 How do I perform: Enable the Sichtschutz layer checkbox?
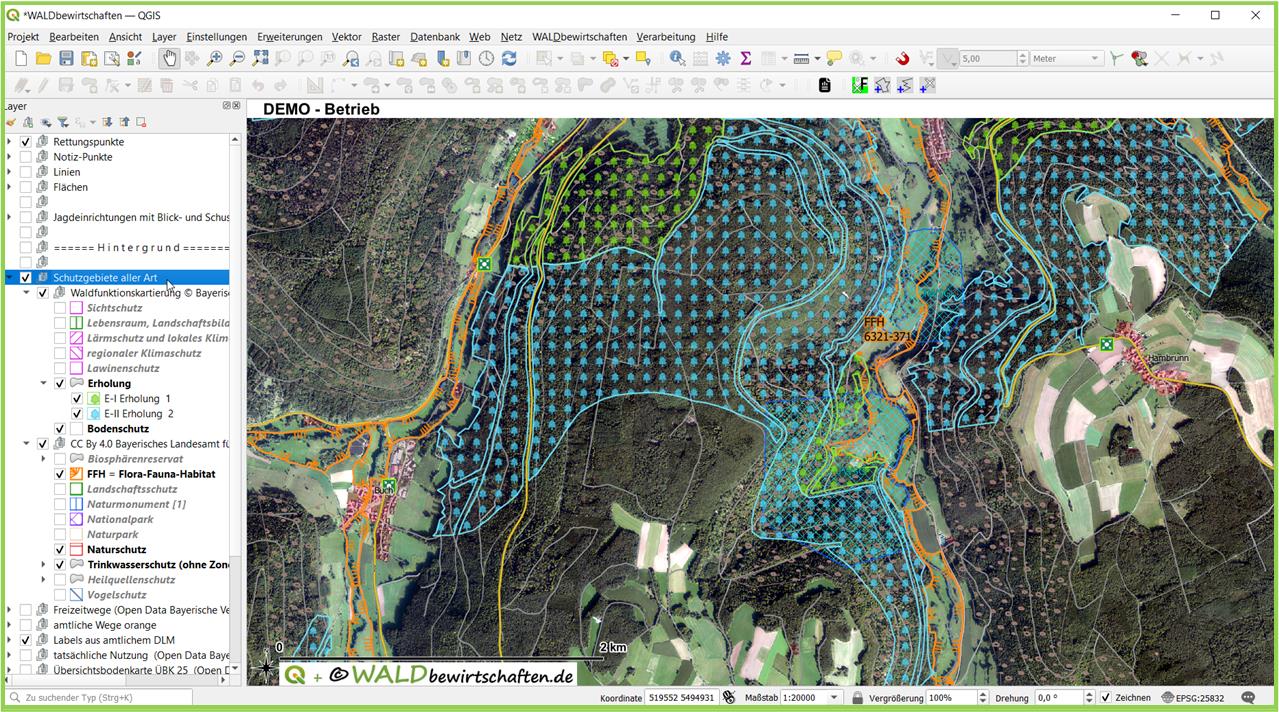[60, 308]
